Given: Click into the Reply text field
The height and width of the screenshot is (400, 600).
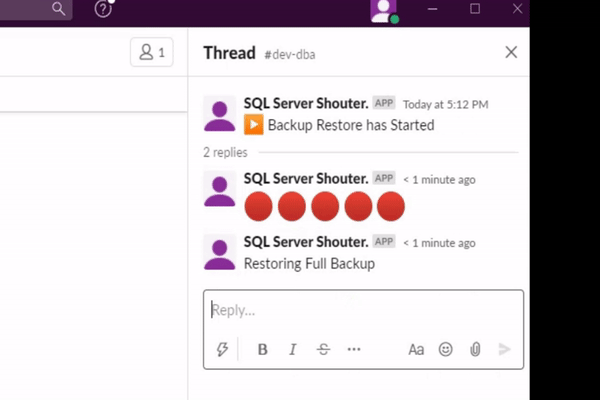Looking at the screenshot, I should point(360,311).
